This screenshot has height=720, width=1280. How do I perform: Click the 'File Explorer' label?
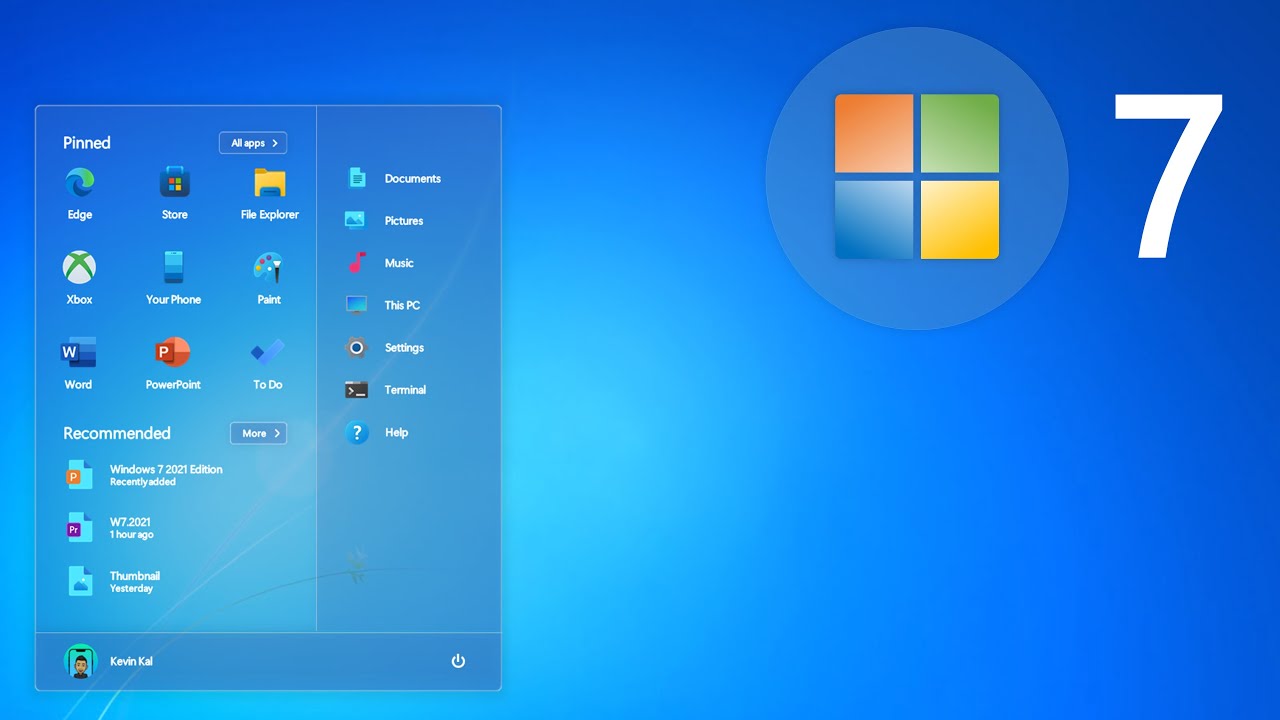[270, 215]
